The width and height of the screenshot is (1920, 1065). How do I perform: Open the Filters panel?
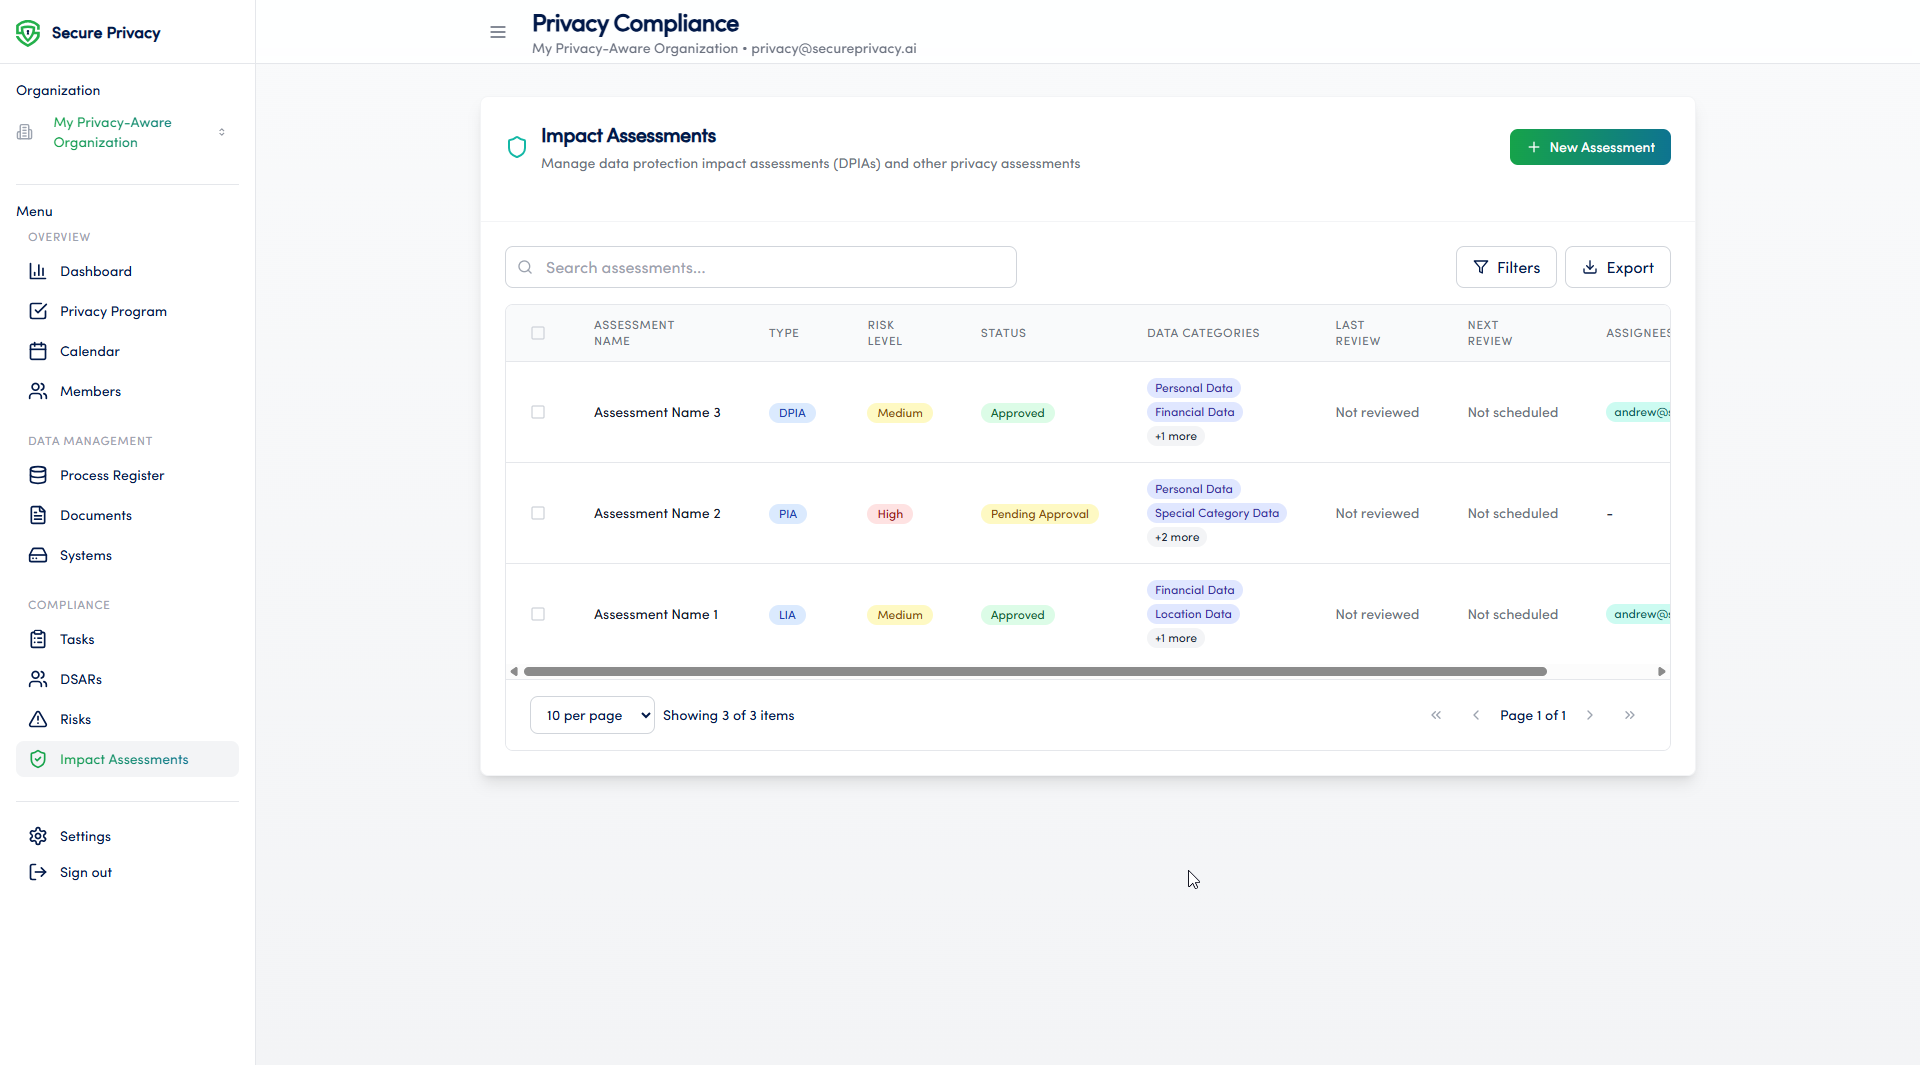tap(1507, 267)
